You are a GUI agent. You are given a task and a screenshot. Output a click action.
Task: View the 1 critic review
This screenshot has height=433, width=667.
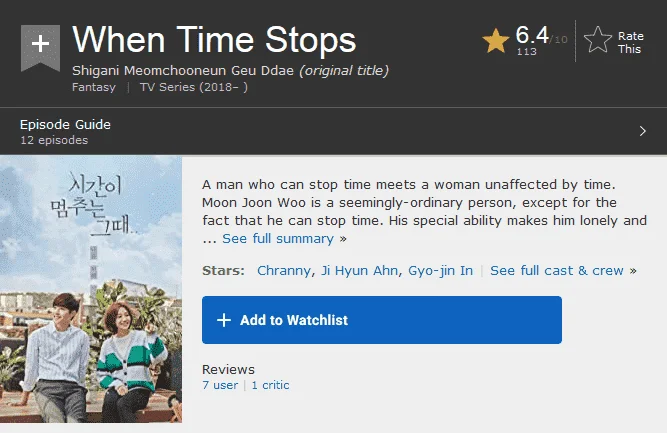click(270, 385)
